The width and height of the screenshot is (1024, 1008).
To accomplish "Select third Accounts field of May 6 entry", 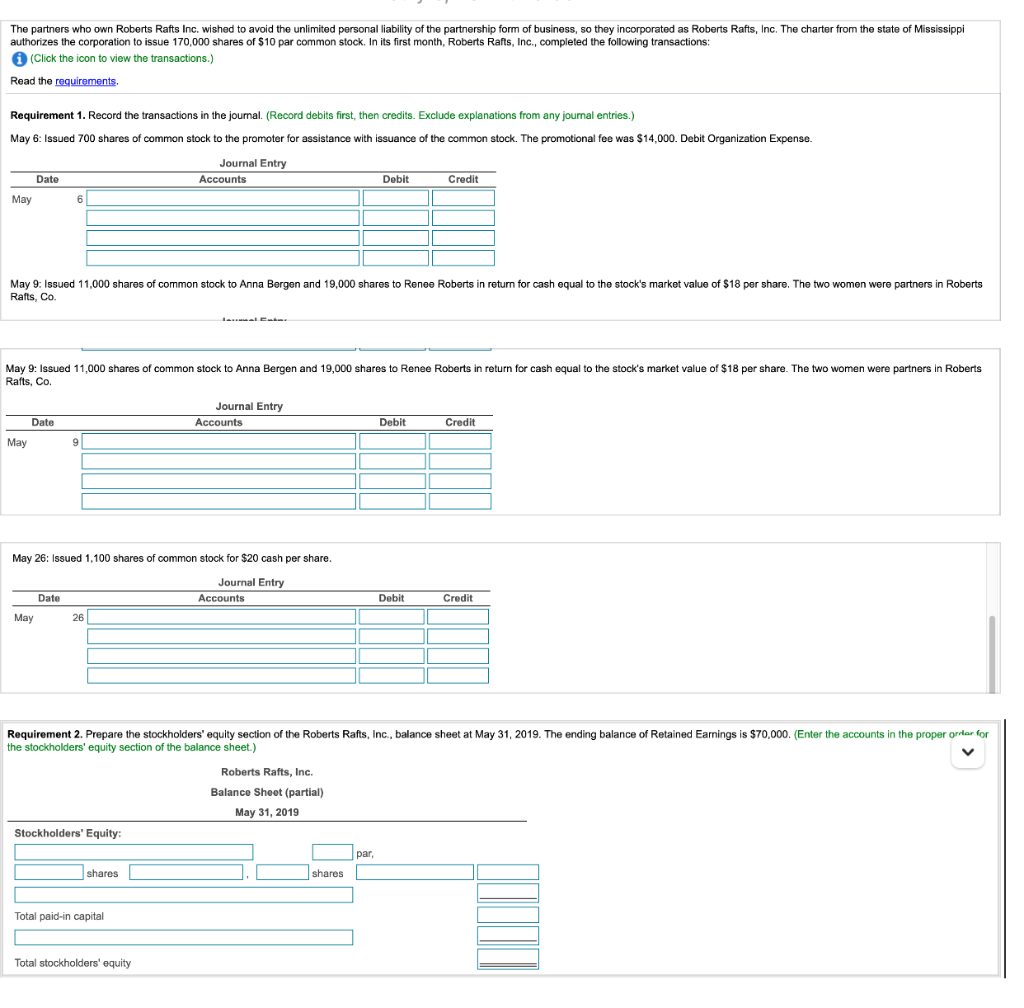I will pyautogui.click(x=223, y=238).
